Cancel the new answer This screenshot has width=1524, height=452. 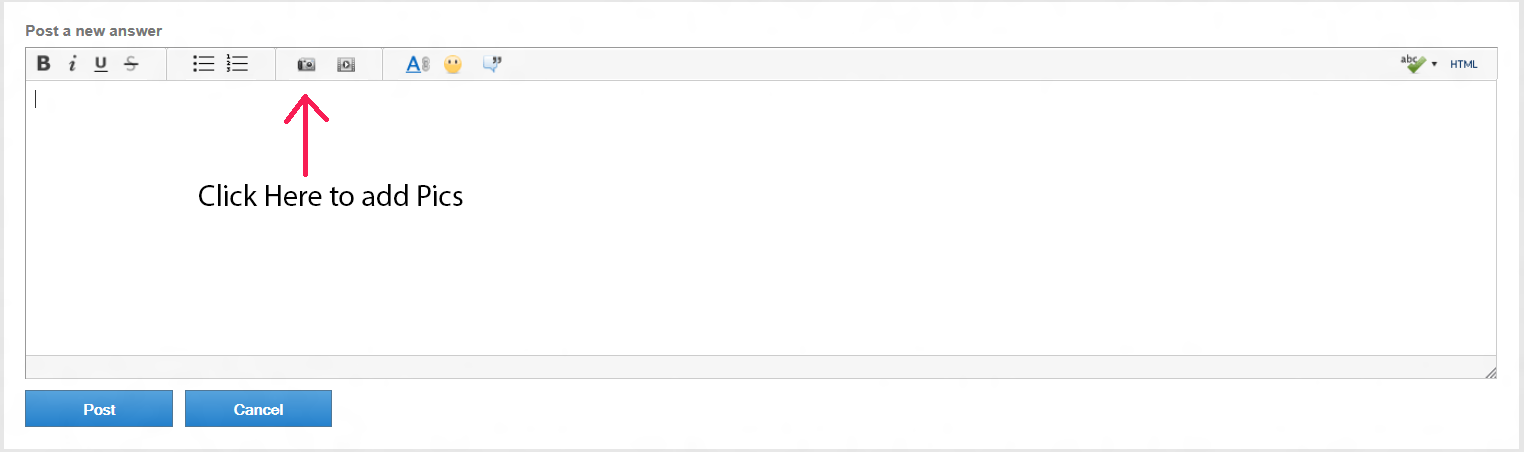pyautogui.click(x=258, y=409)
